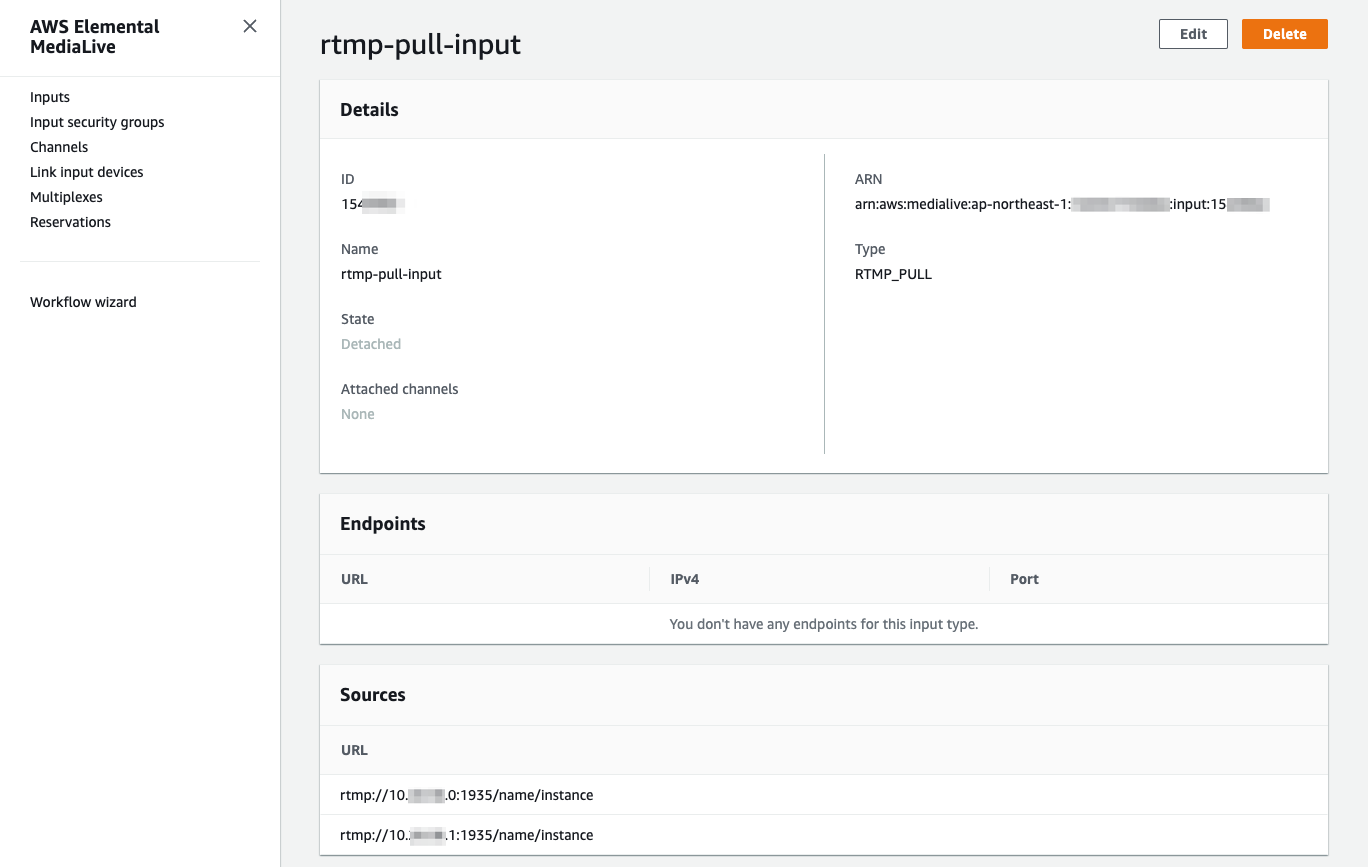This screenshot has height=867, width=1368.
Task: Select the RTMP_PULL type value
Action: coord(893,274)
